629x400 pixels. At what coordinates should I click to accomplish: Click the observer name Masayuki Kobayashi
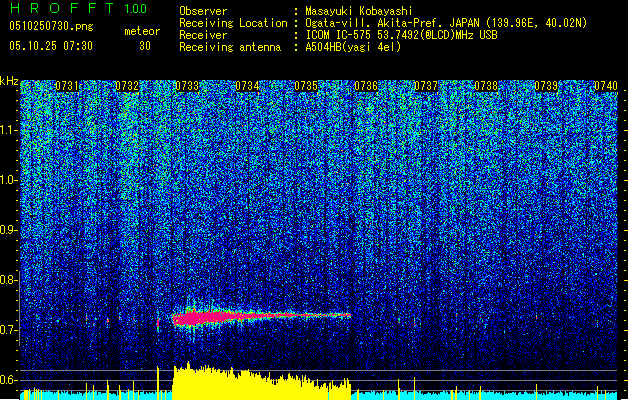[359, 11]
